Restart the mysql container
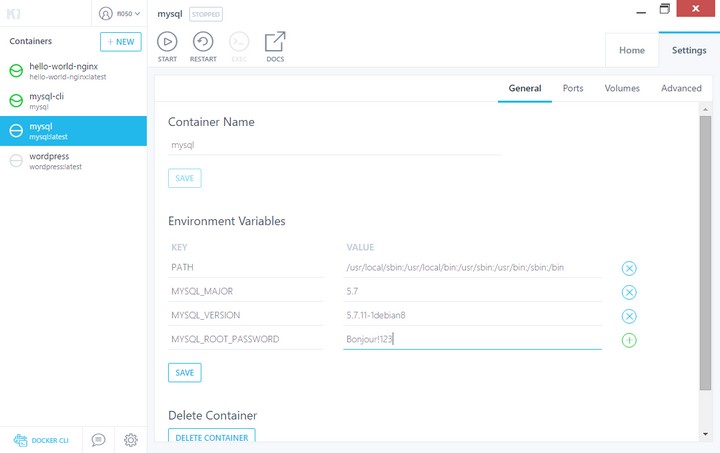The height and width of the screenshot is (453, 720). point(203,46)
